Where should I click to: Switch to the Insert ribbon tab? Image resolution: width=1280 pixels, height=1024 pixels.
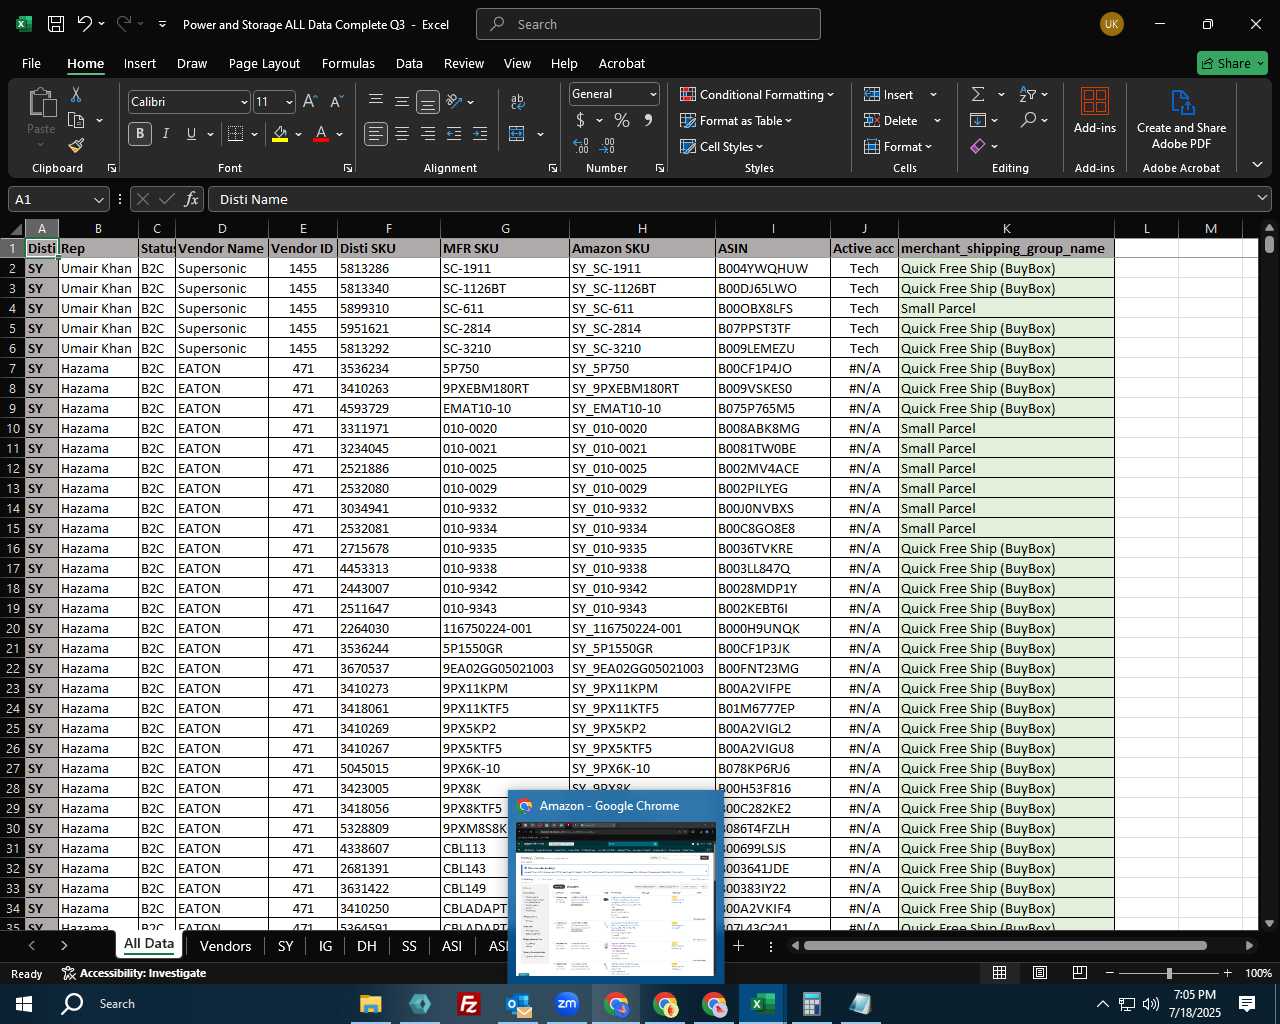(x=140, y=63)
